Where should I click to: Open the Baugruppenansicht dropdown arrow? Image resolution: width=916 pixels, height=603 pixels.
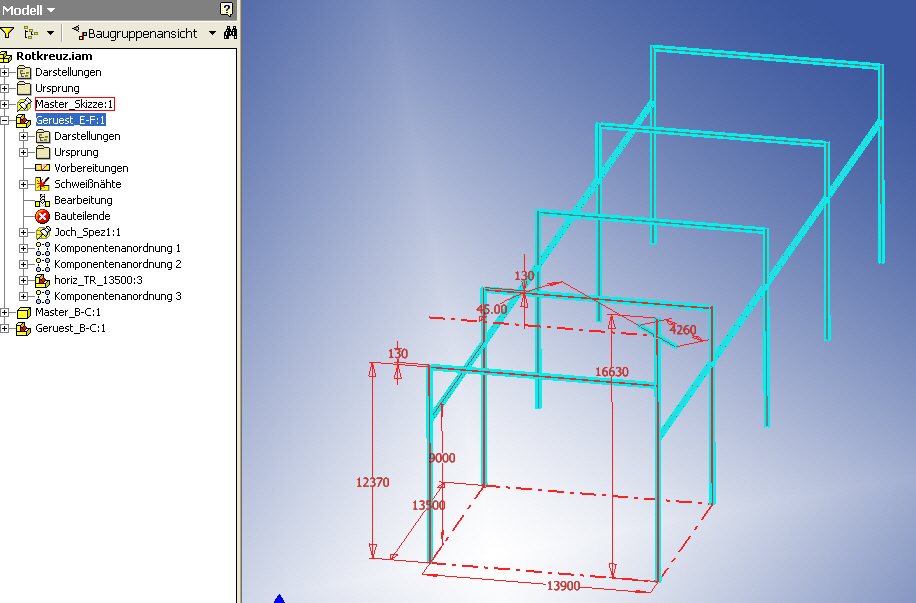click(x=212, y=33)
